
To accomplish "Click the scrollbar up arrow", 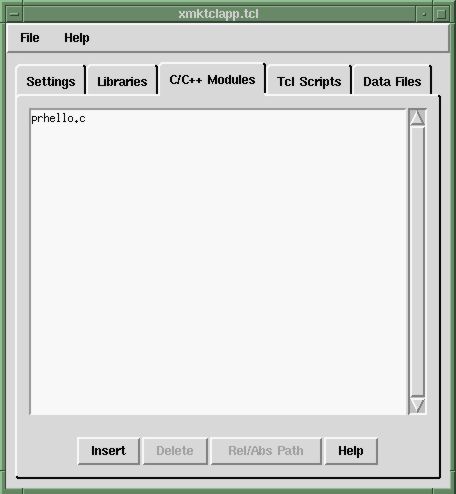I will click(417, 117).
